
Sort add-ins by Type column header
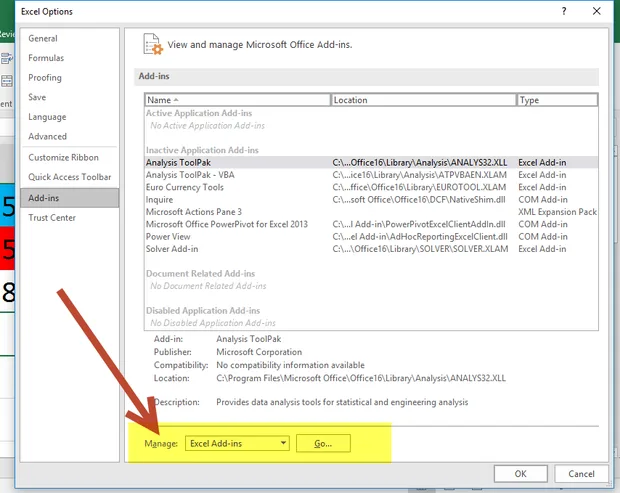click(558, 100)
